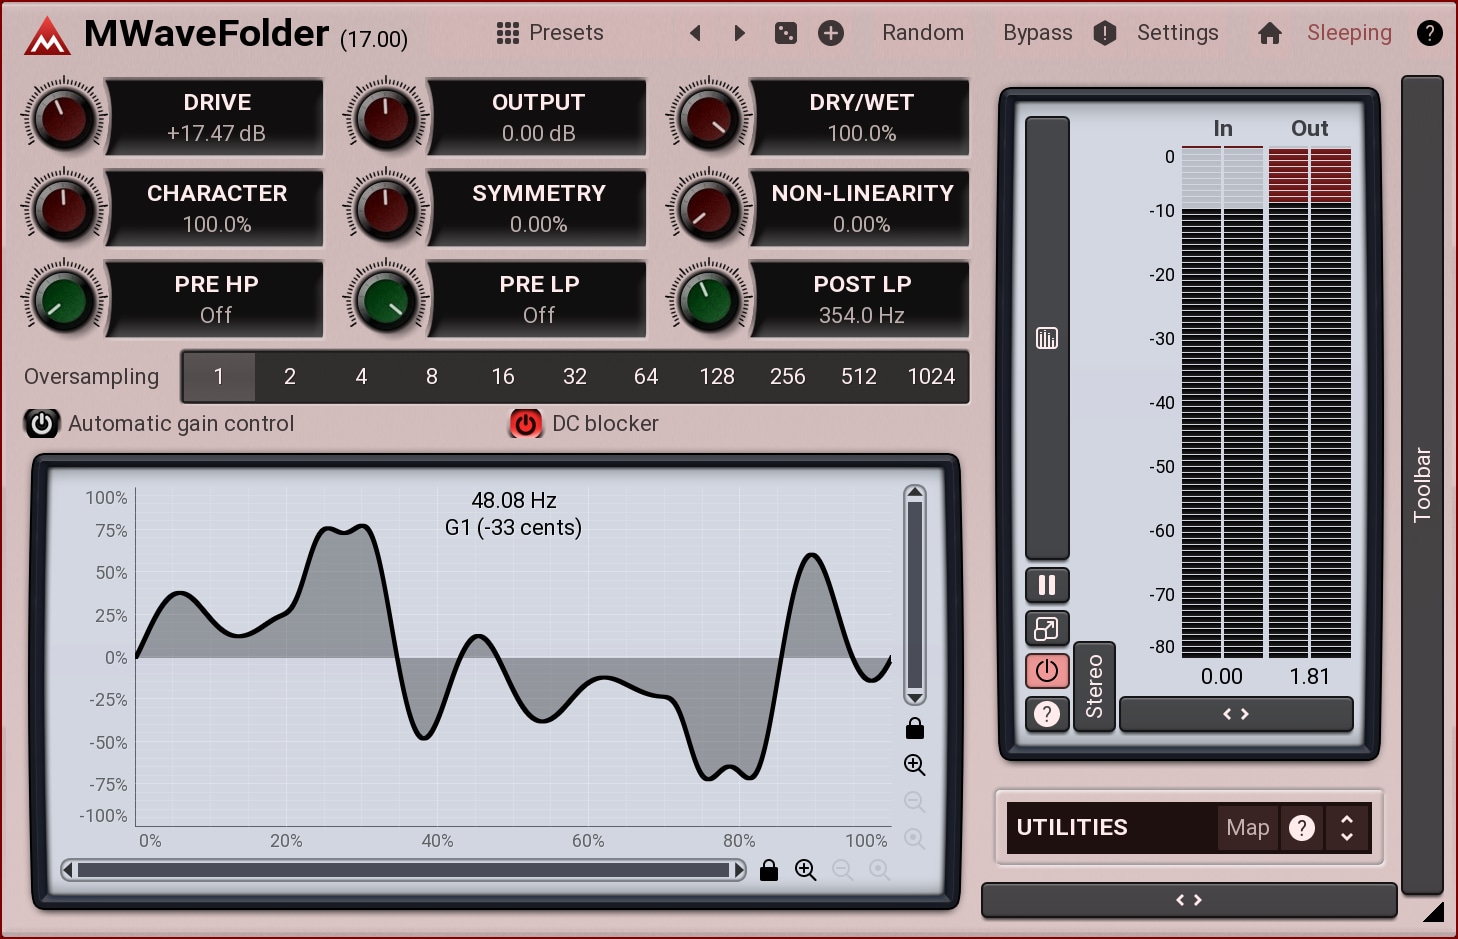
Task: Expand the vertical Toolbar panel
Action: (1422, 485)
